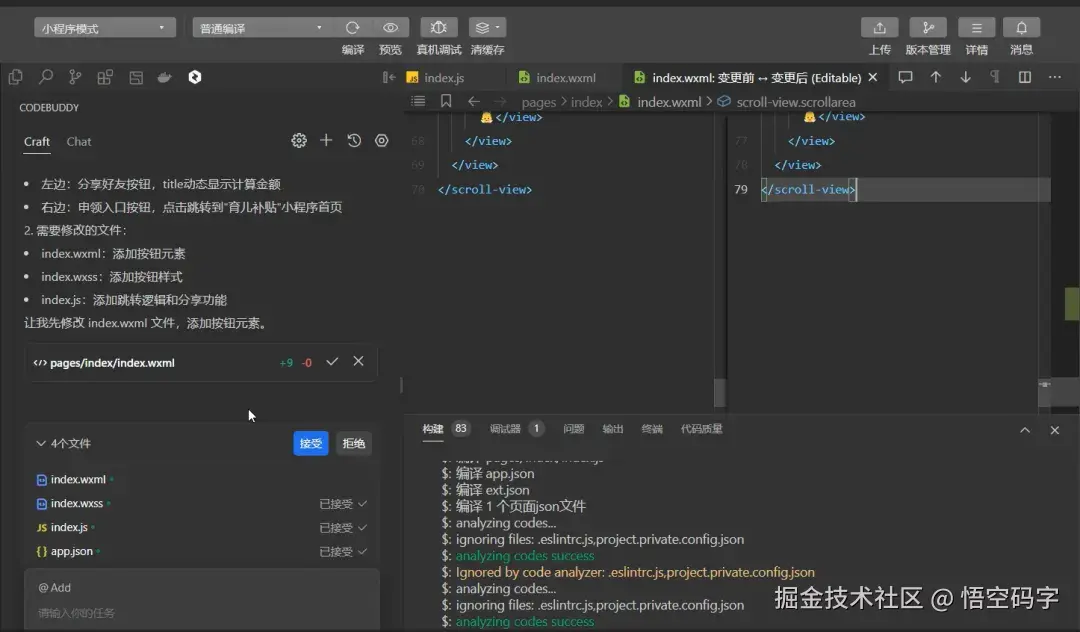Open the 普通编译 compile mode dropdown
The height and width of the screenshot is (632, 1080).
[x=262, y=27]
